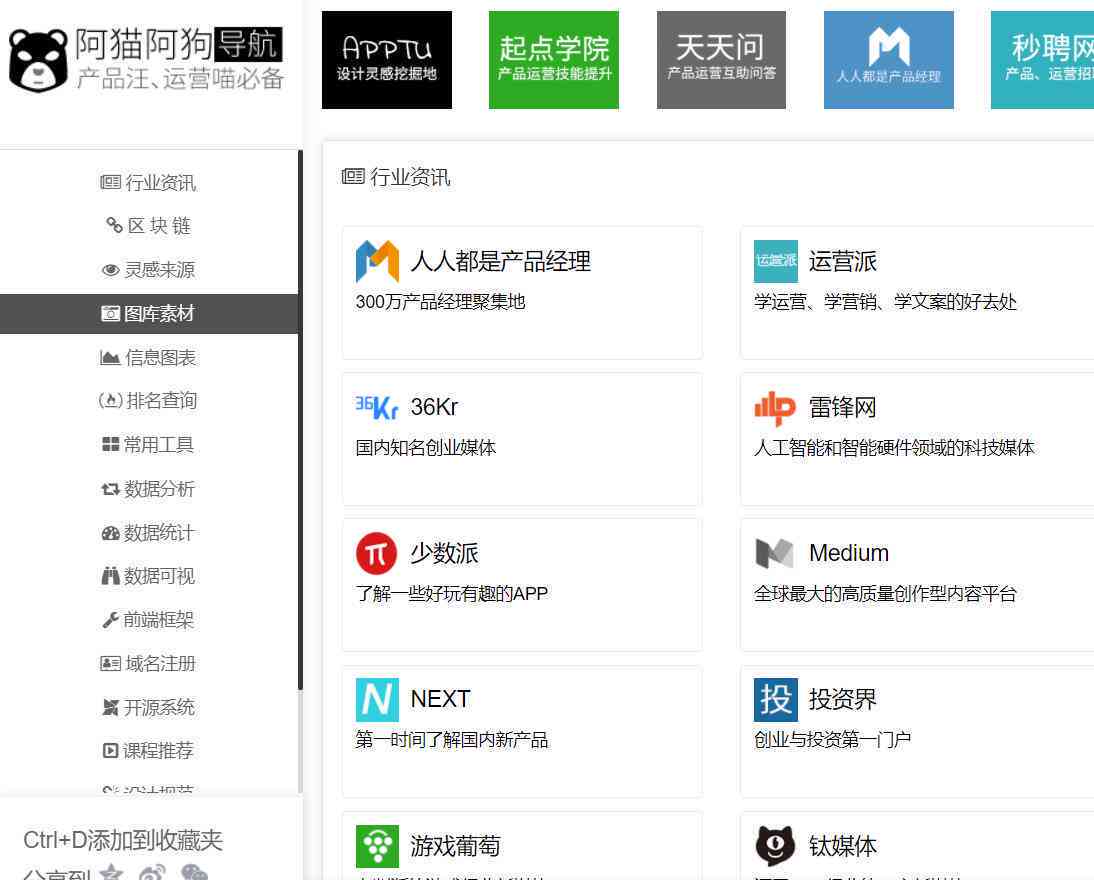Click the play square icon beside 课程推荐

coord(110,751)
